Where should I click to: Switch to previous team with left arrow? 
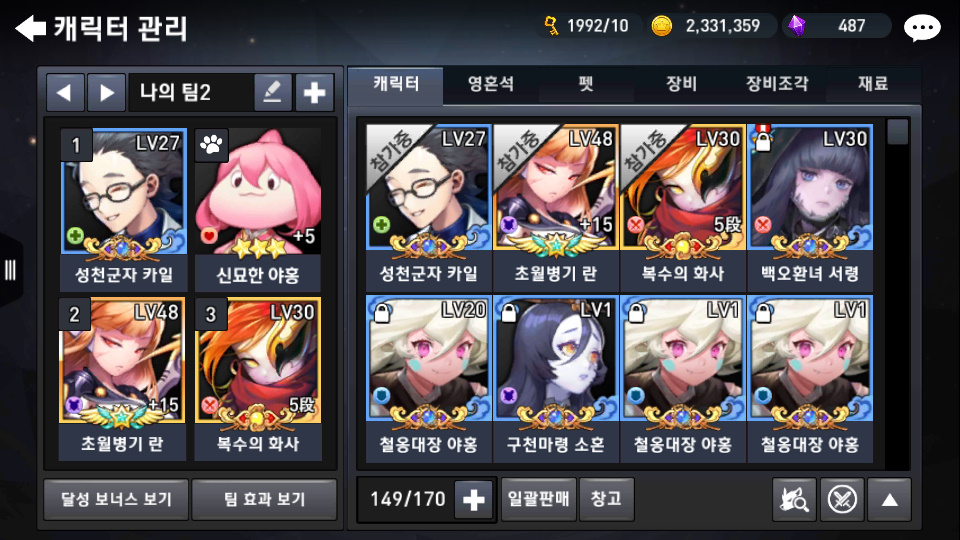coord(65,92)
